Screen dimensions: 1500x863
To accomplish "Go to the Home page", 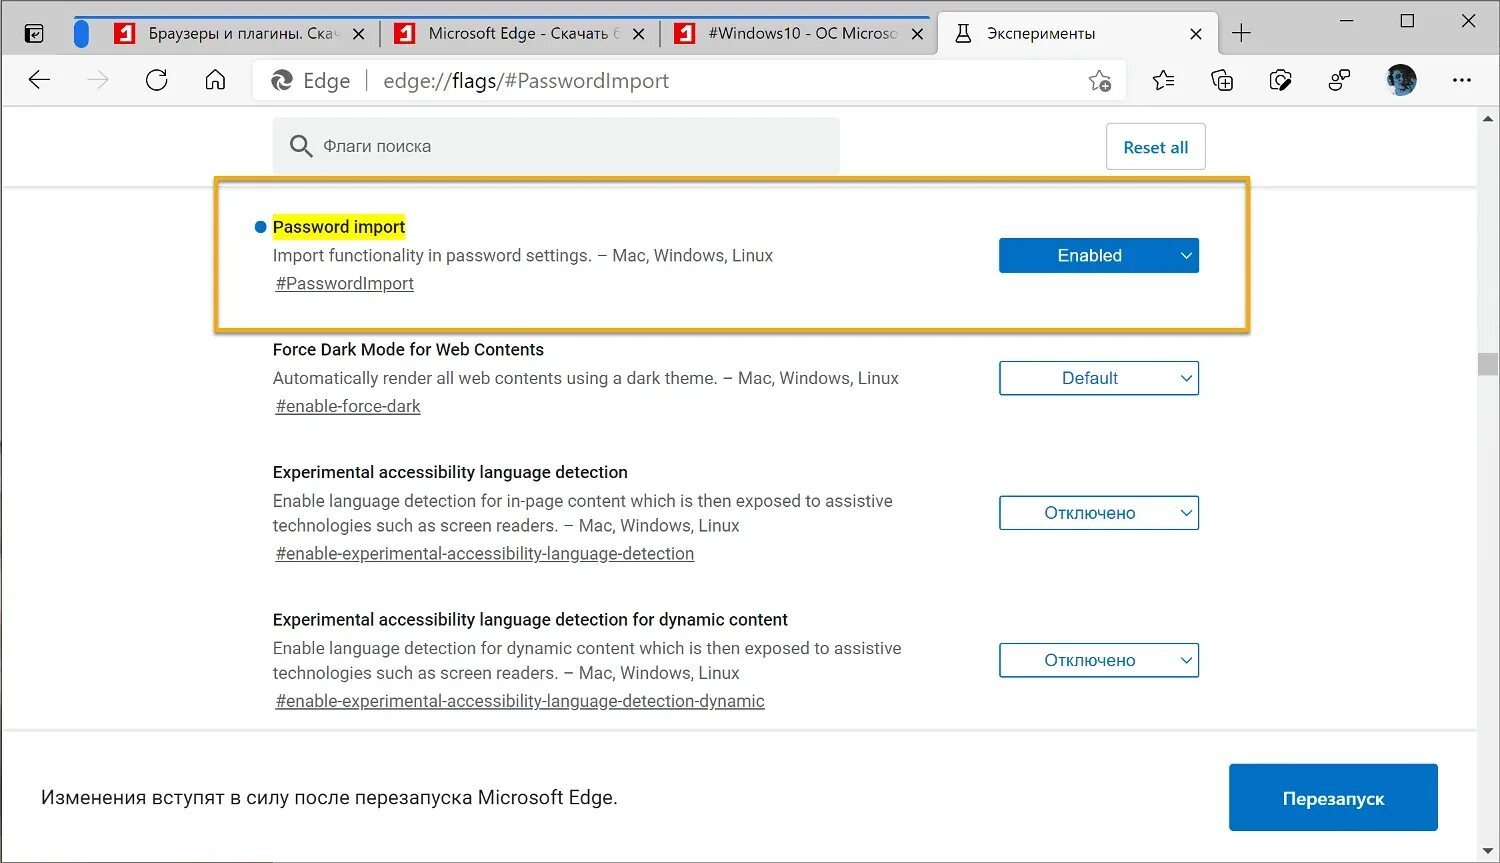I will tap(215, 80).
